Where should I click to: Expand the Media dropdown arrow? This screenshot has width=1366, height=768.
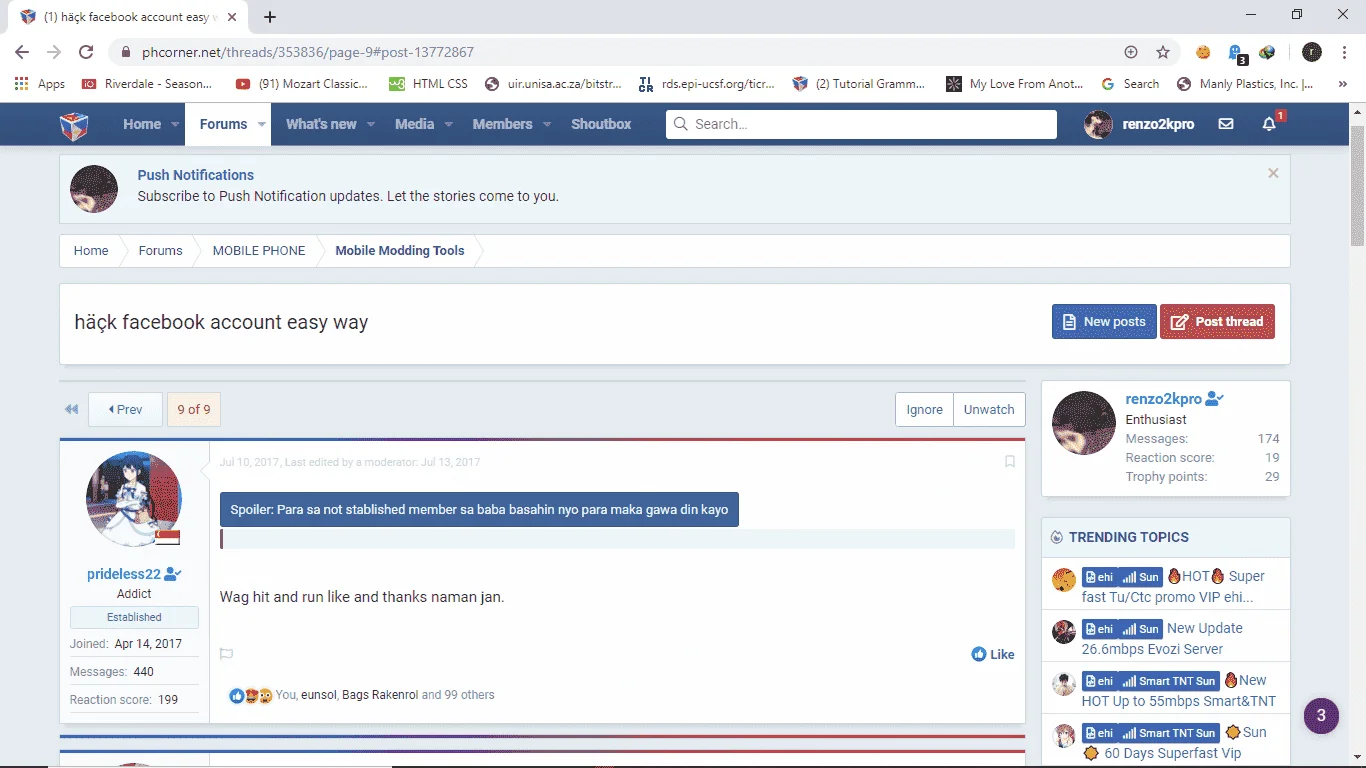[x=449, y=125]
